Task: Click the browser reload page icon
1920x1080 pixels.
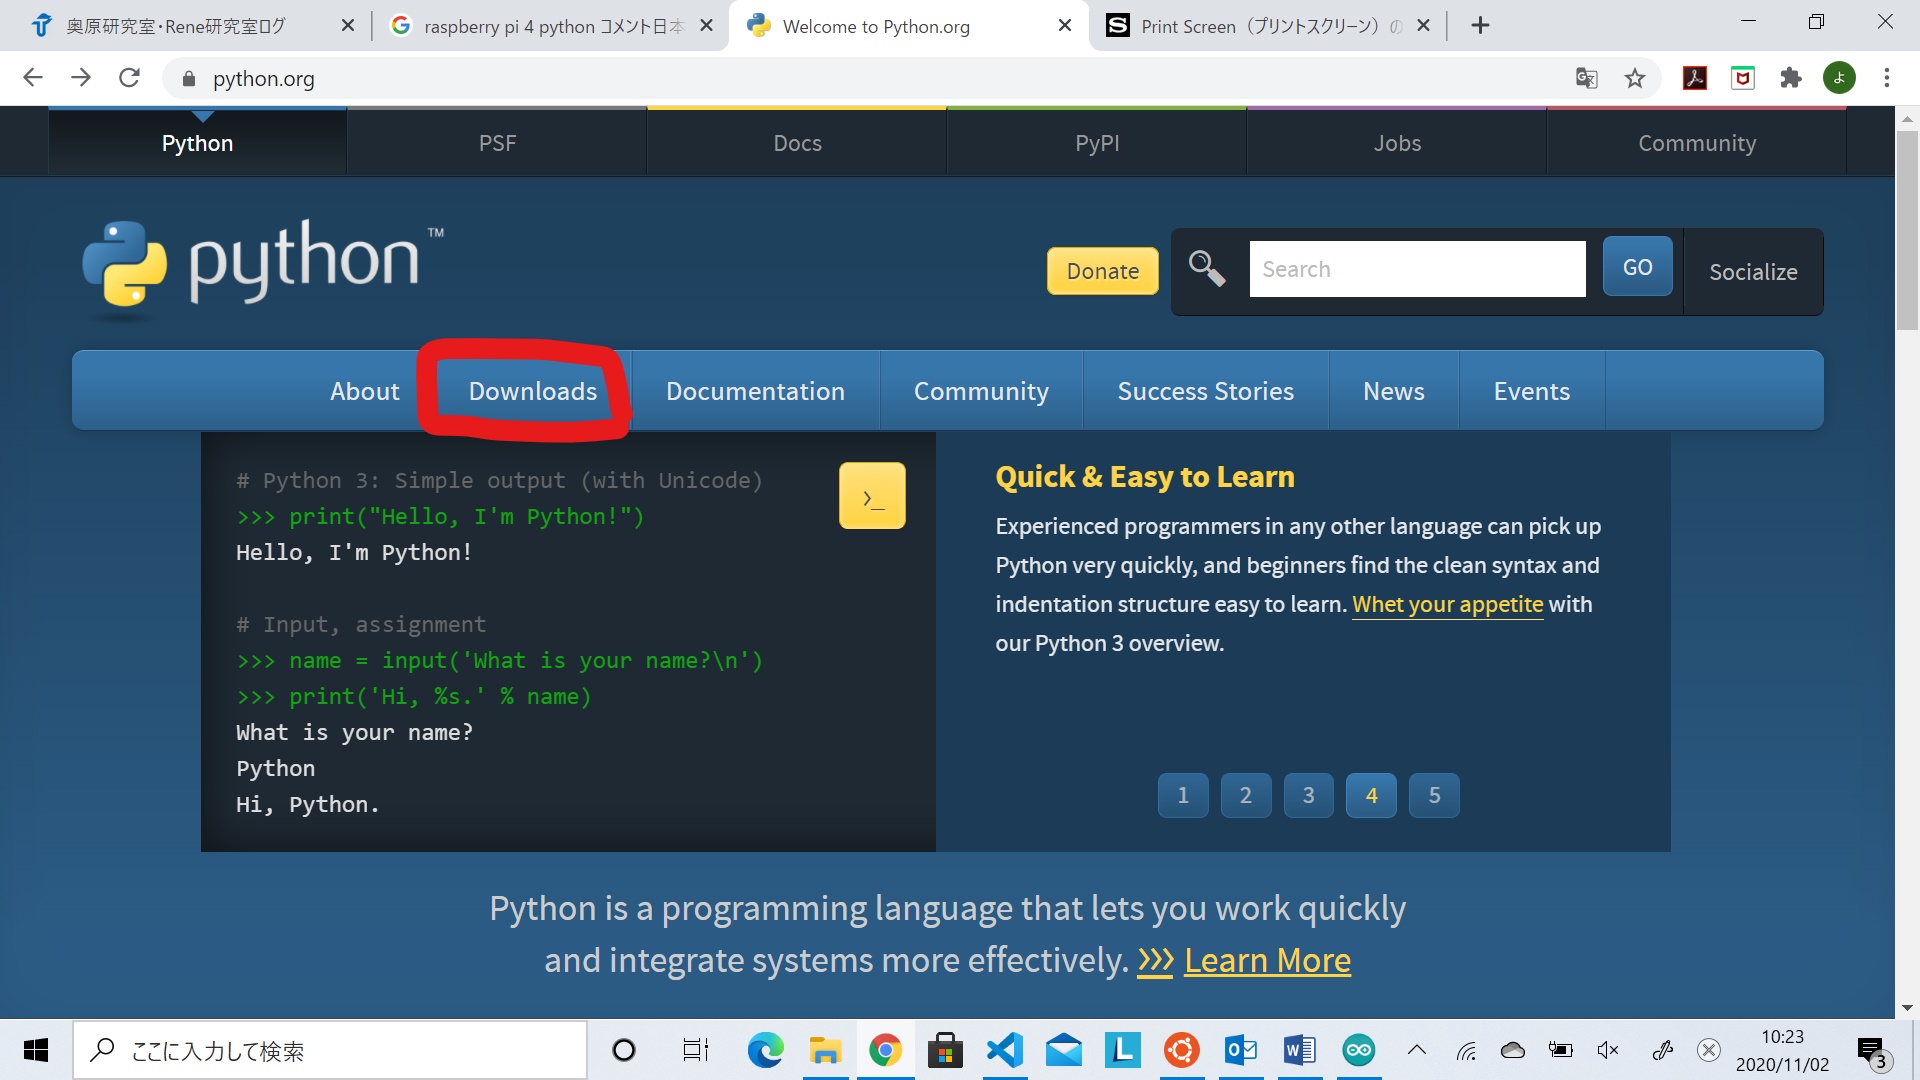Action: pyautogui.click(x=129, y=78)
